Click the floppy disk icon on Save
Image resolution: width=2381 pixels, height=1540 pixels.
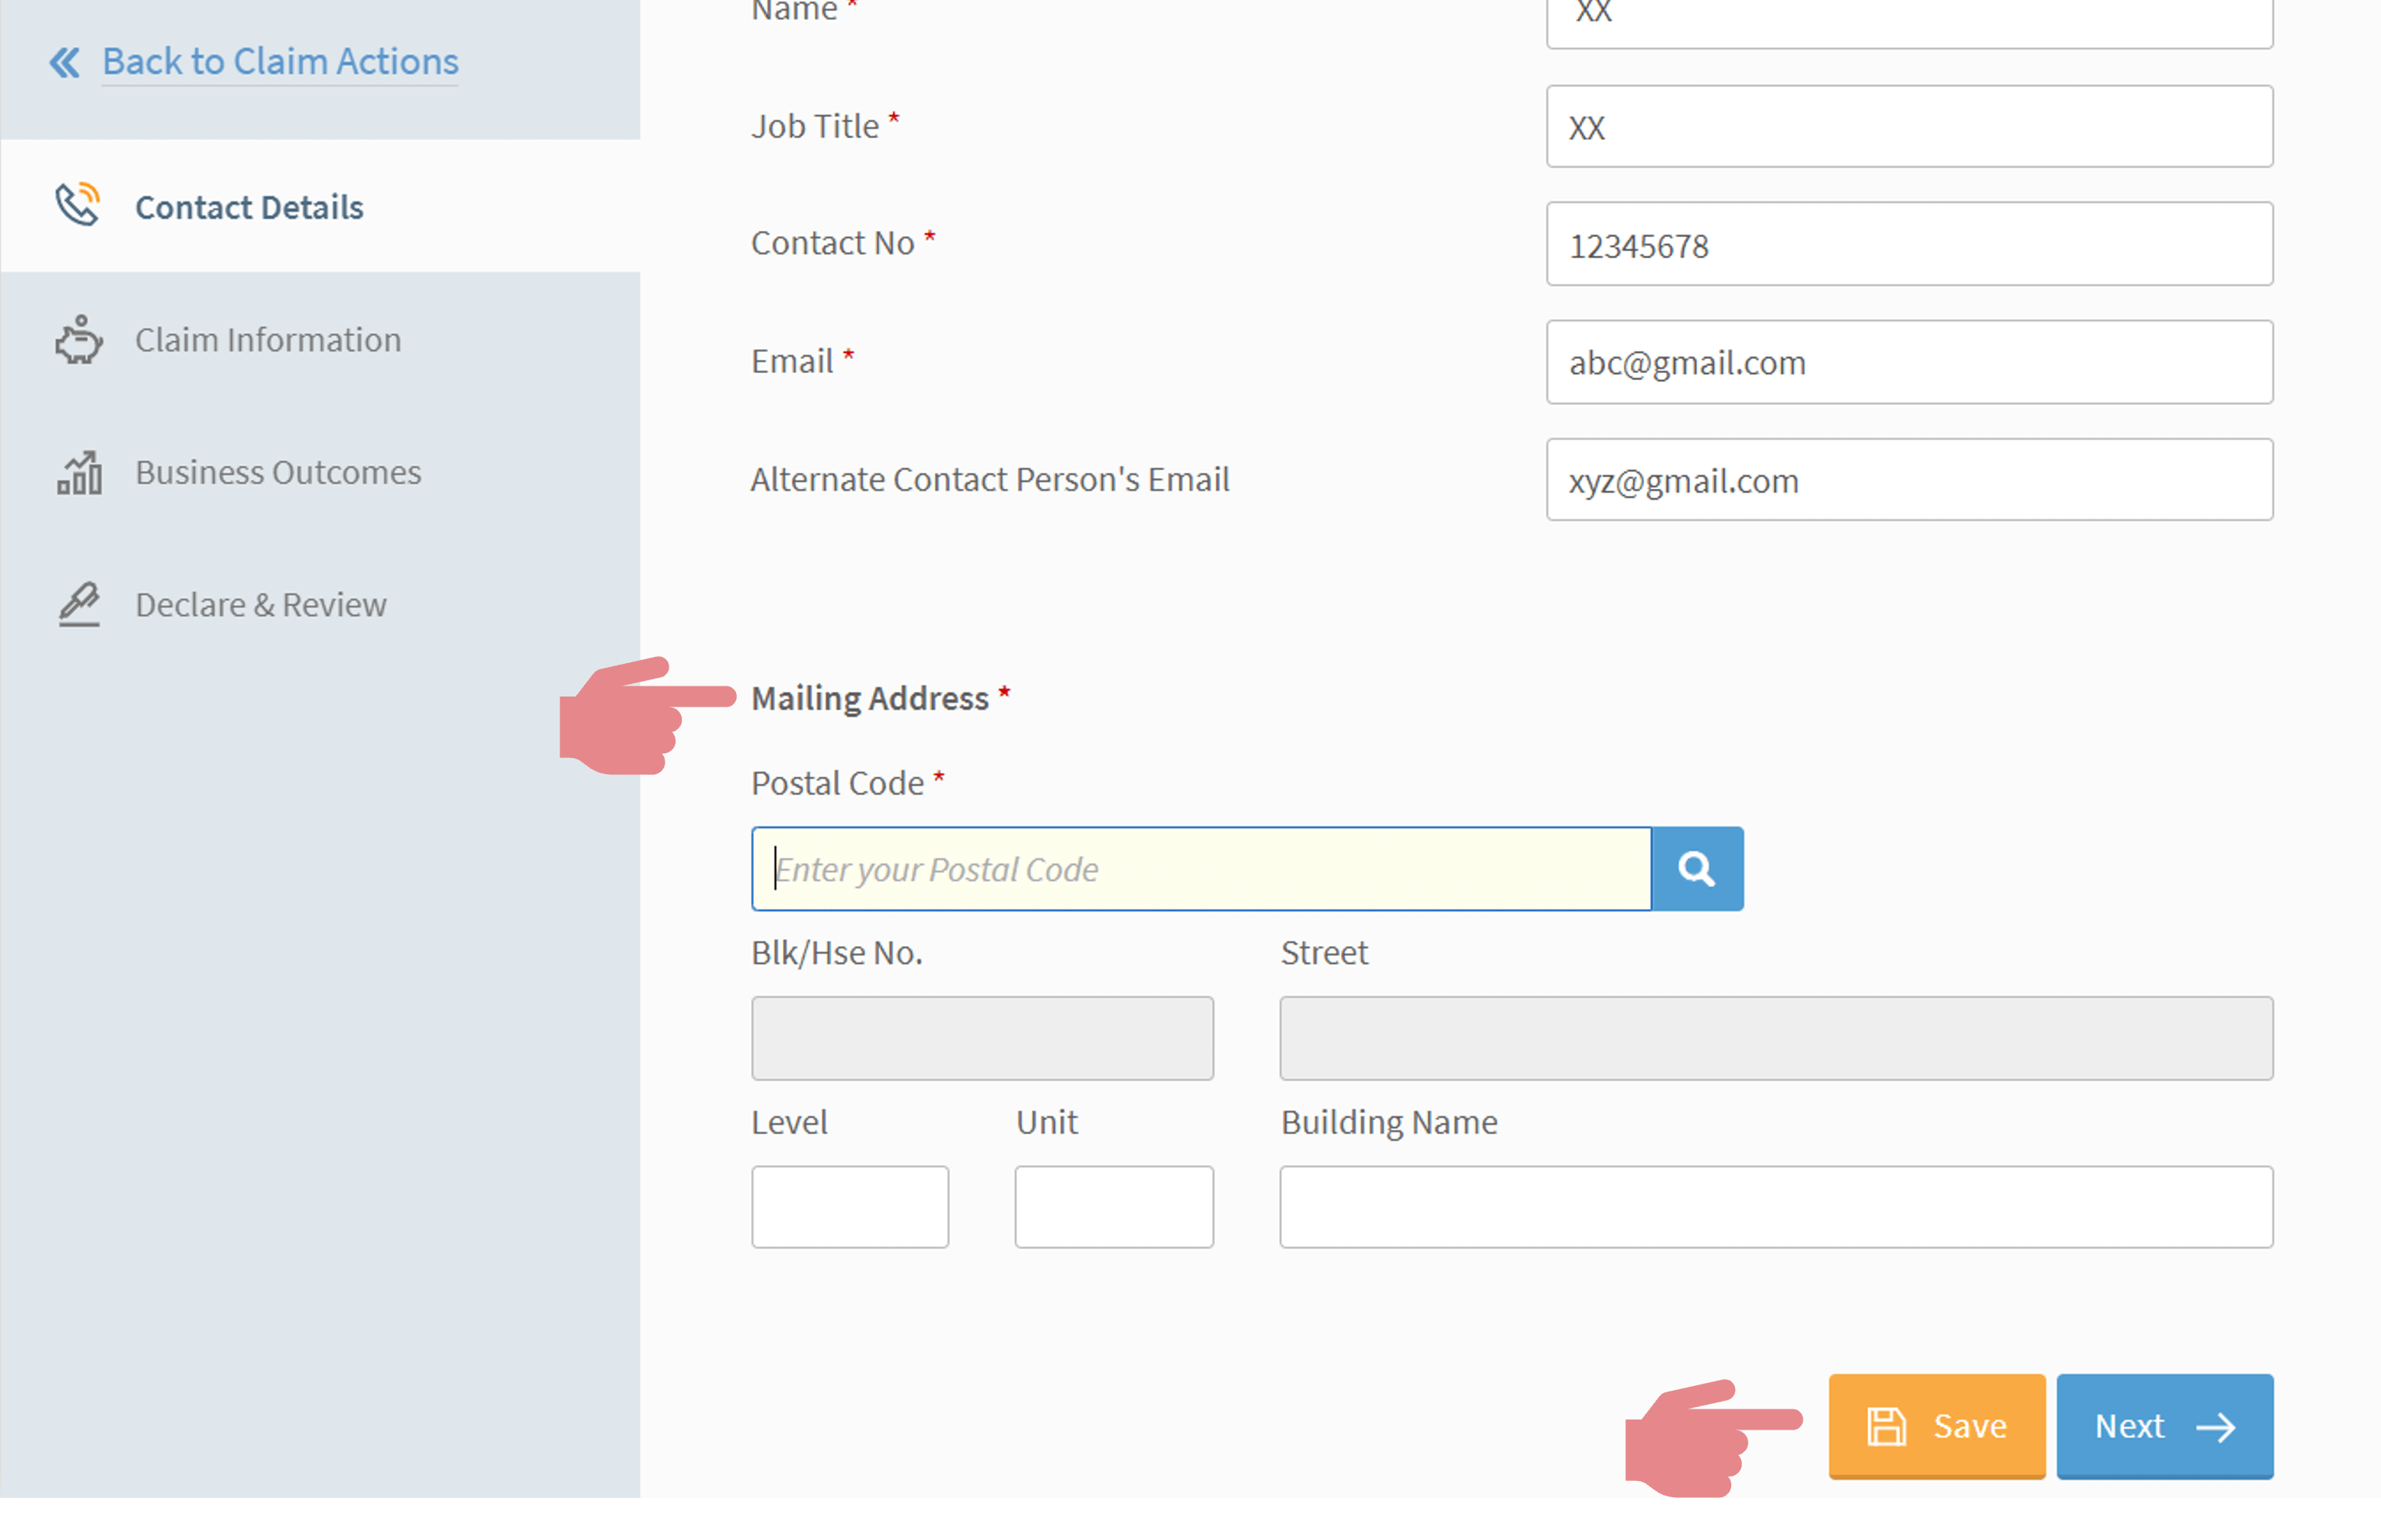(1886, 1426)
